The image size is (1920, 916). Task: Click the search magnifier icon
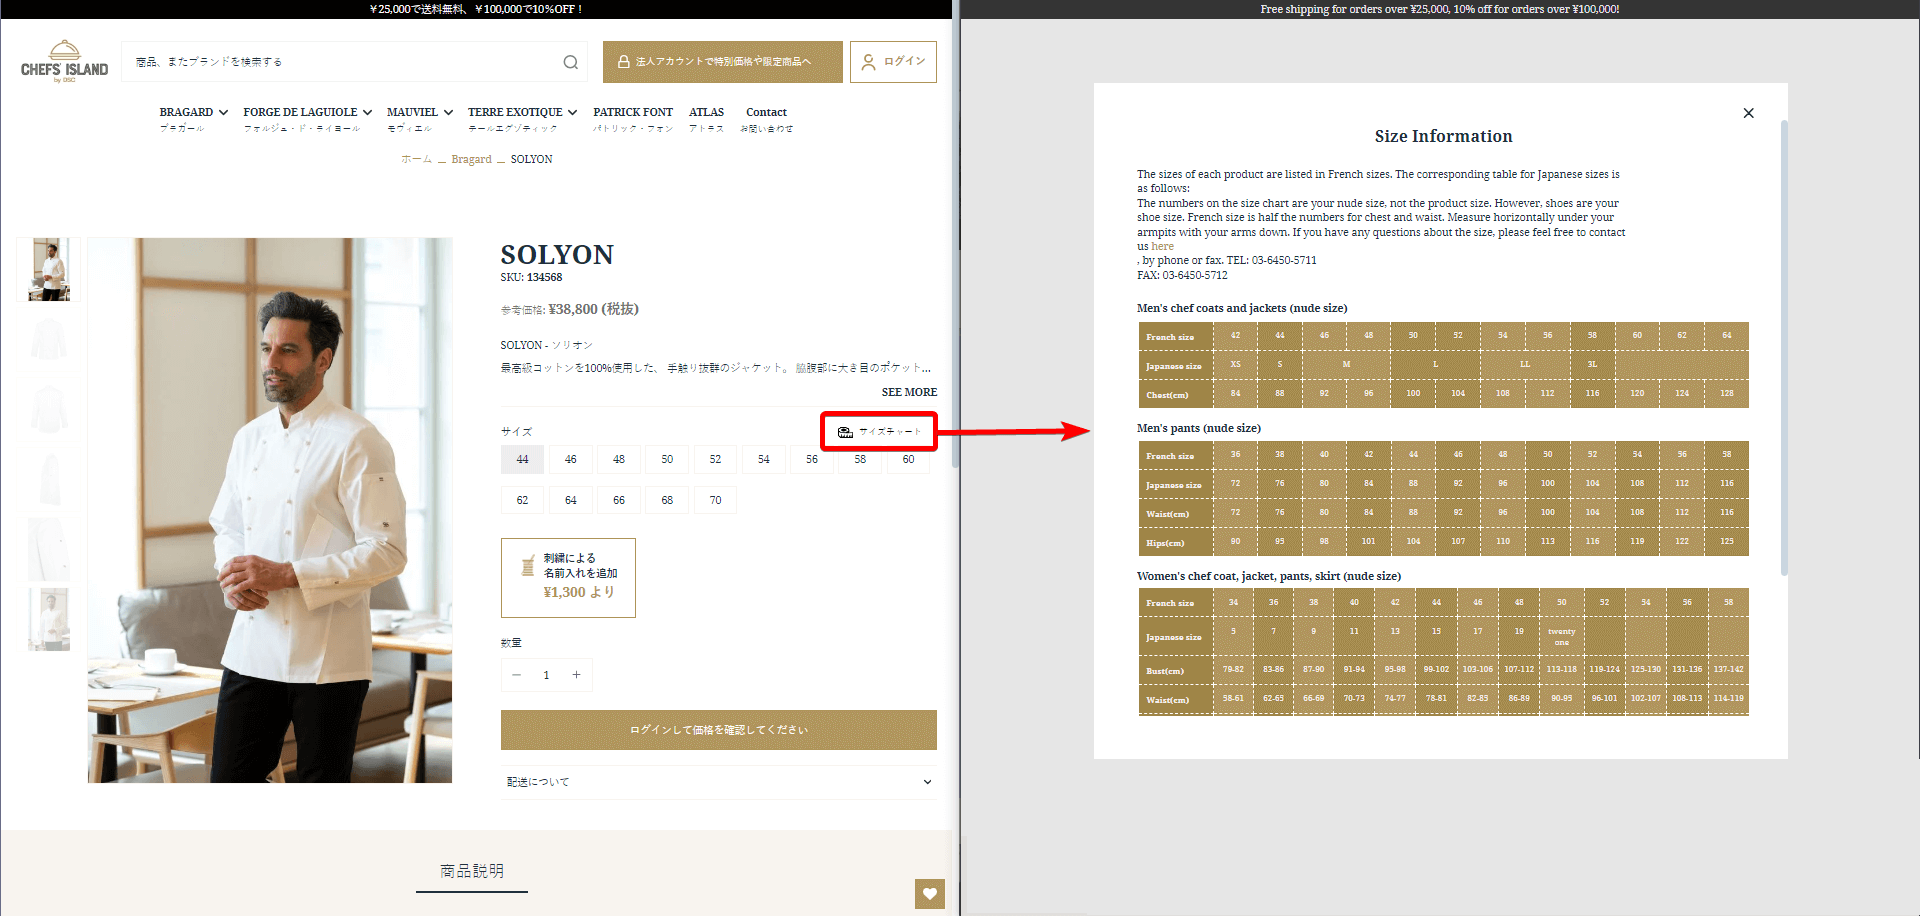coord(570,62)
